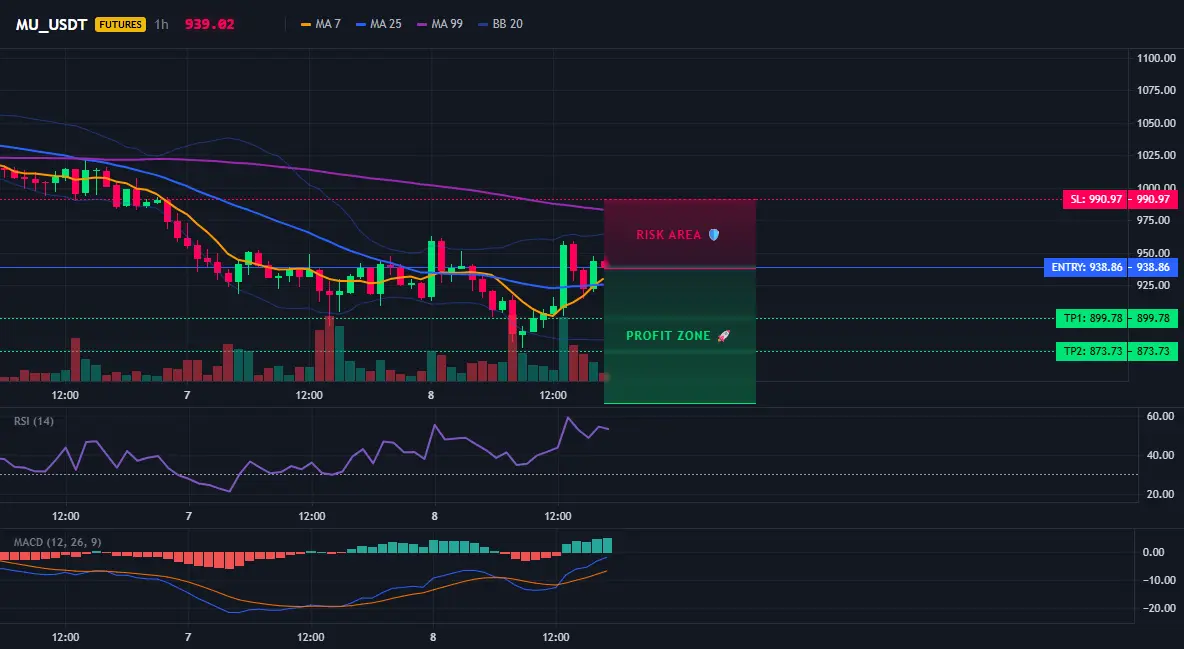Image resolution: width=1184 pixels, height=649 pixels.
Task: Select the 1h timeframe label
Action: coord(162,24)
